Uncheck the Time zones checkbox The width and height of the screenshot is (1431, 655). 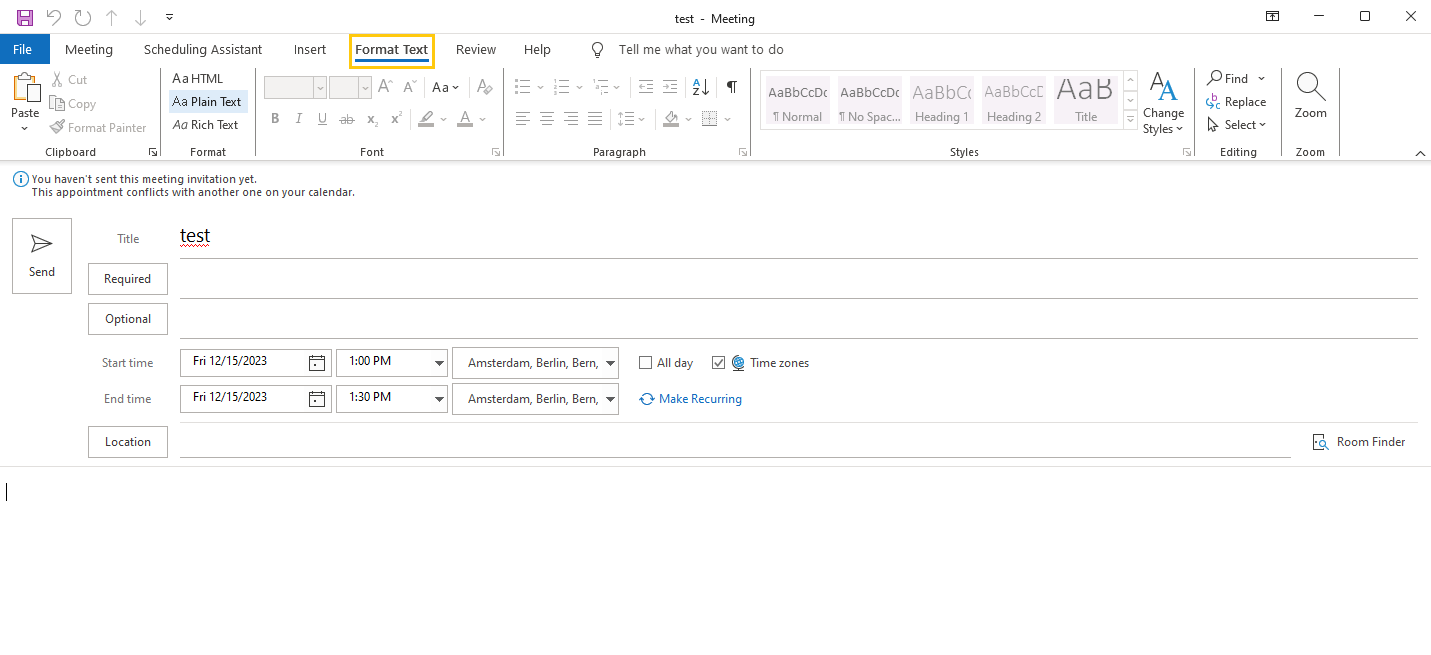tap(718, 363)
